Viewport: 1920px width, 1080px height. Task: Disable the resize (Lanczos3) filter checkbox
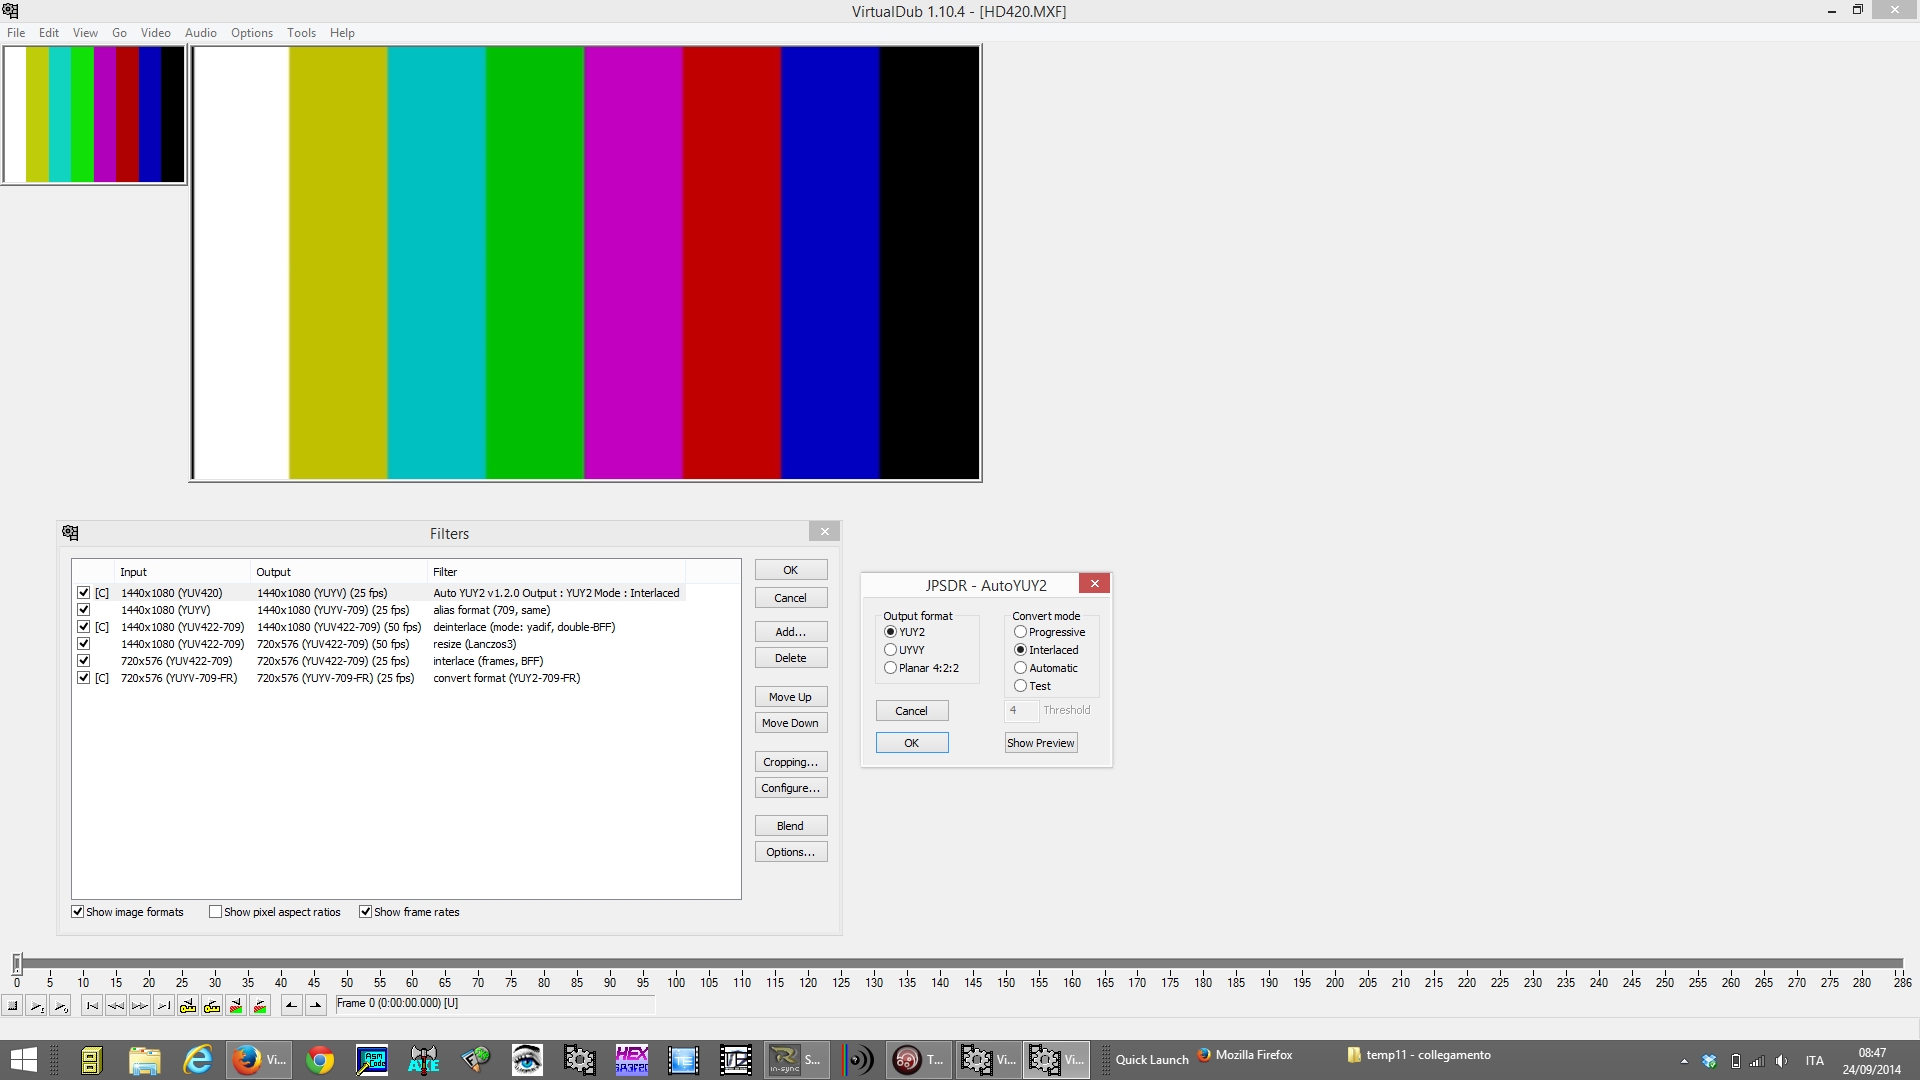pos(84,644)
